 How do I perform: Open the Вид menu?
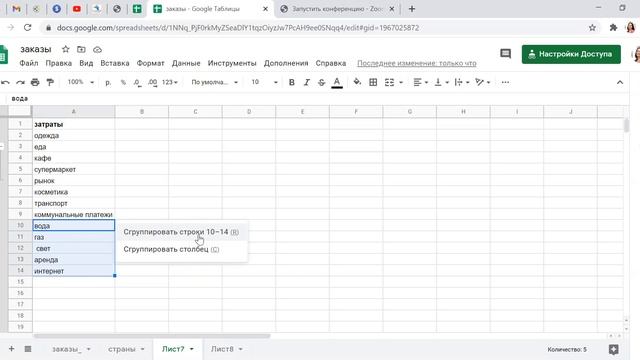pos(86,63)
